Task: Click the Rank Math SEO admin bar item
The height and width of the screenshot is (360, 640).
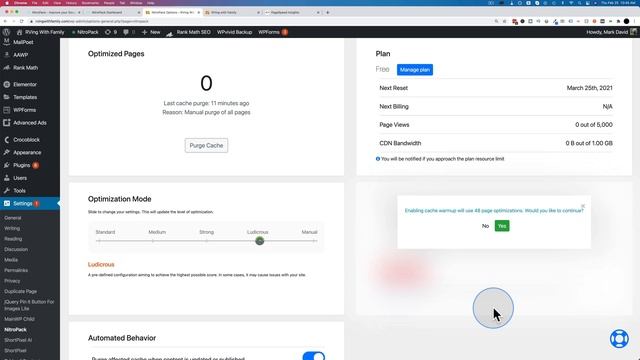Action: coord(189,32)
